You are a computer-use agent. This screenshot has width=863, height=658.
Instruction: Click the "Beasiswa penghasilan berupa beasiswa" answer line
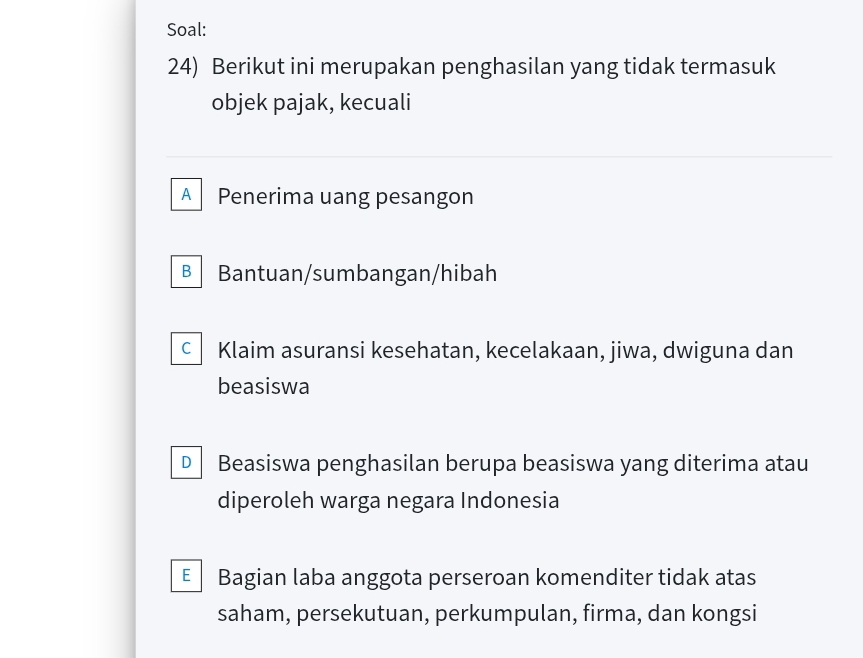point(512,464)
